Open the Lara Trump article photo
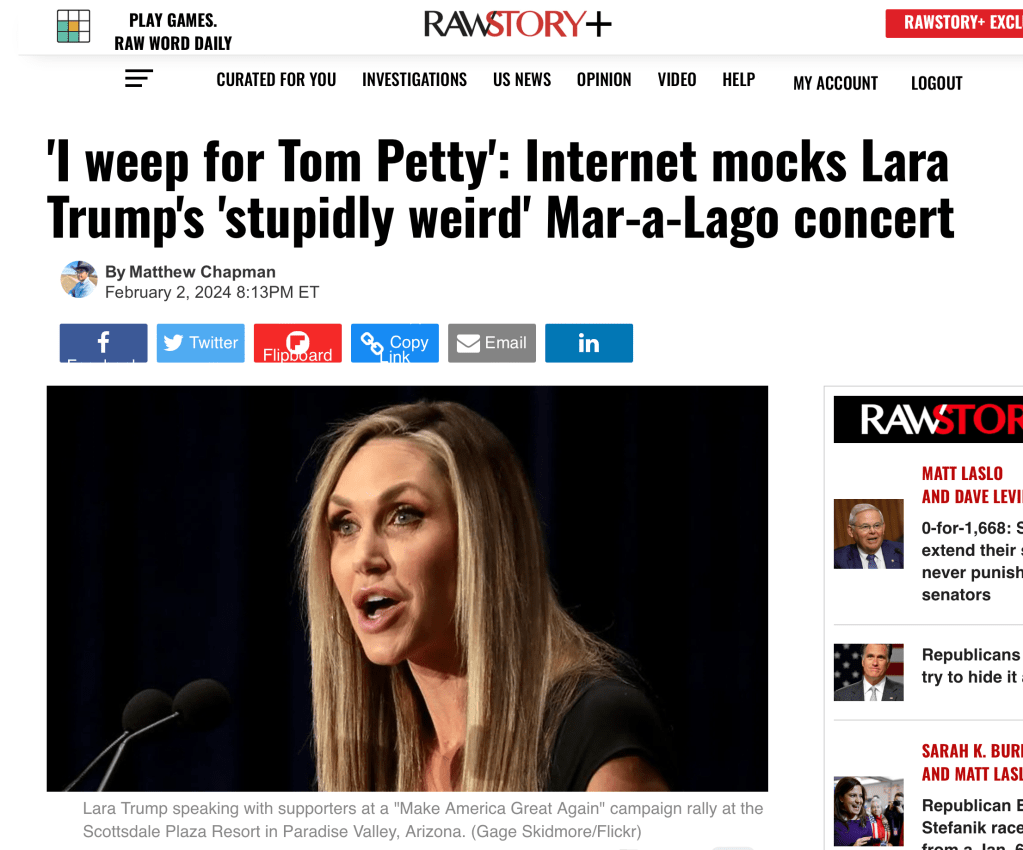The image size is (1023, 850). pyautogui.click(x=407, y=588)
